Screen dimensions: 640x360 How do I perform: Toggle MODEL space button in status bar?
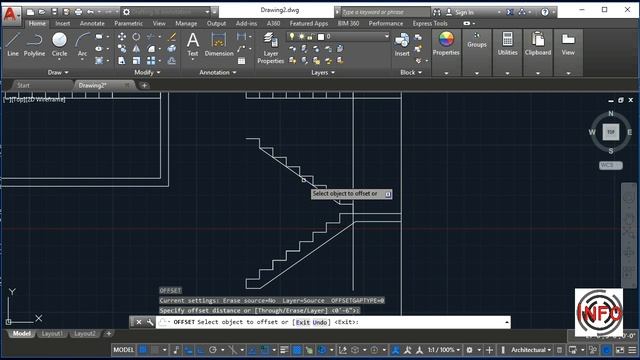click(x=123, y=350)
